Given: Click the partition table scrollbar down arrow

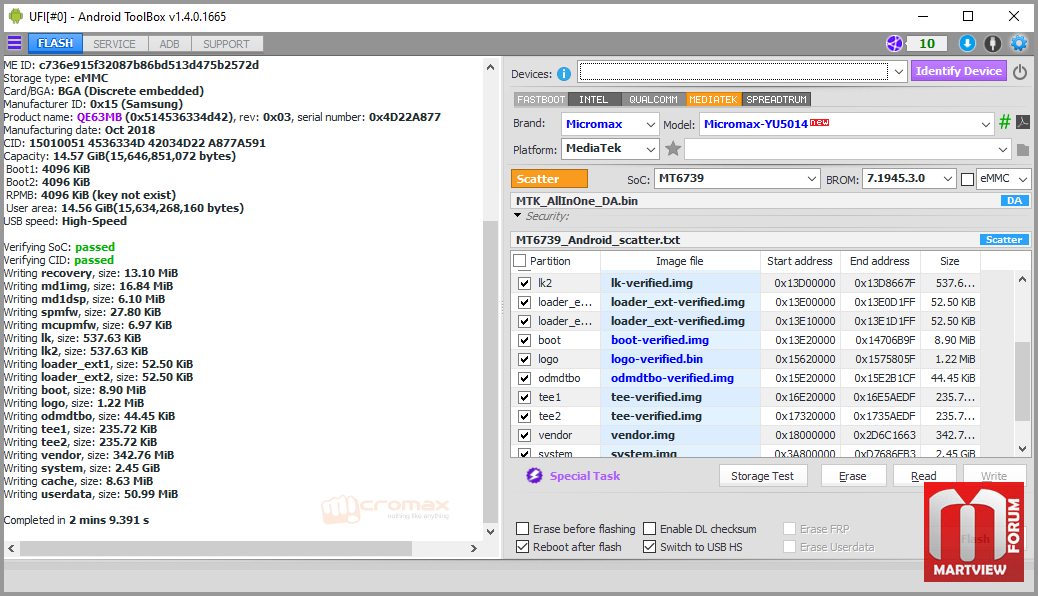Looking at the screenshot, I should coord(1023,449).
